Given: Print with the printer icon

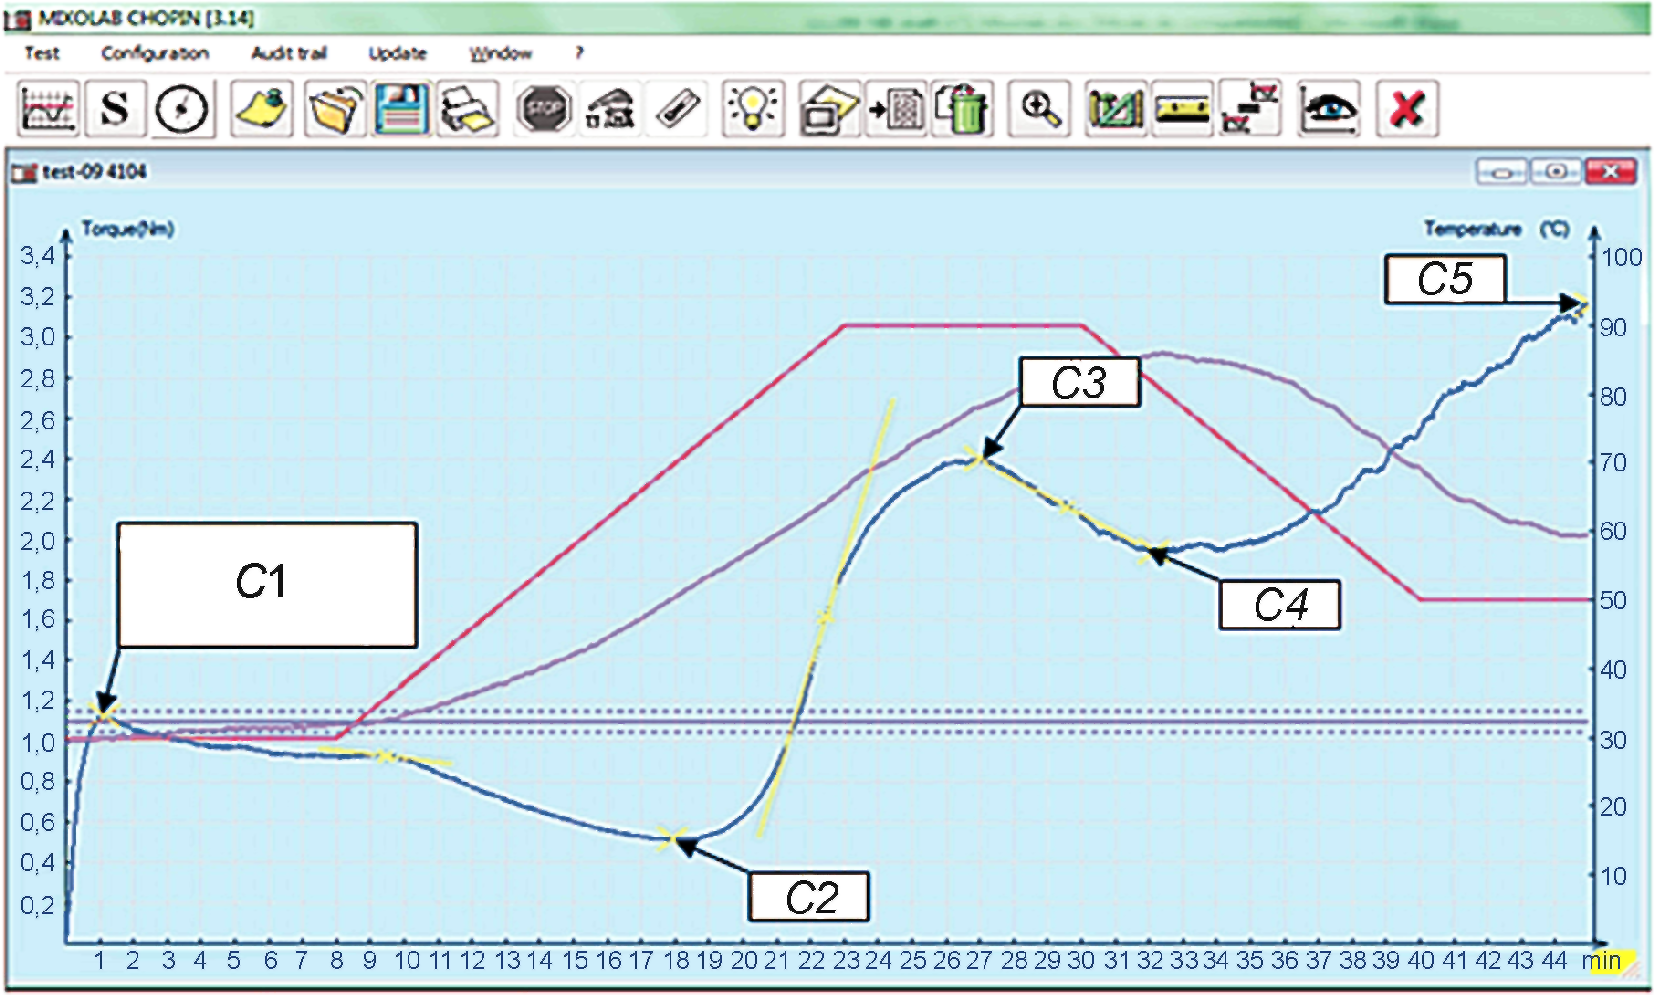Looking at the screenshot, I should tap(468, 109).
